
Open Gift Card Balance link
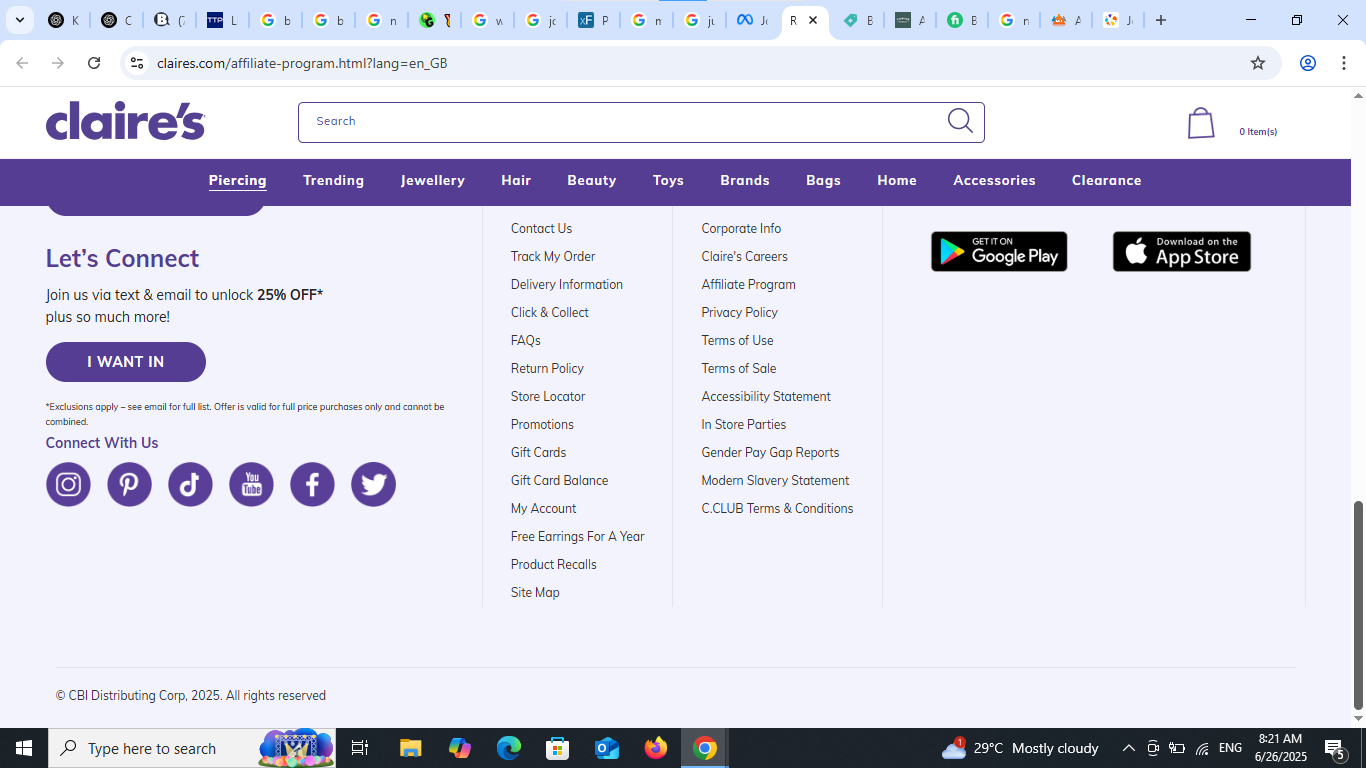(559, 480)
